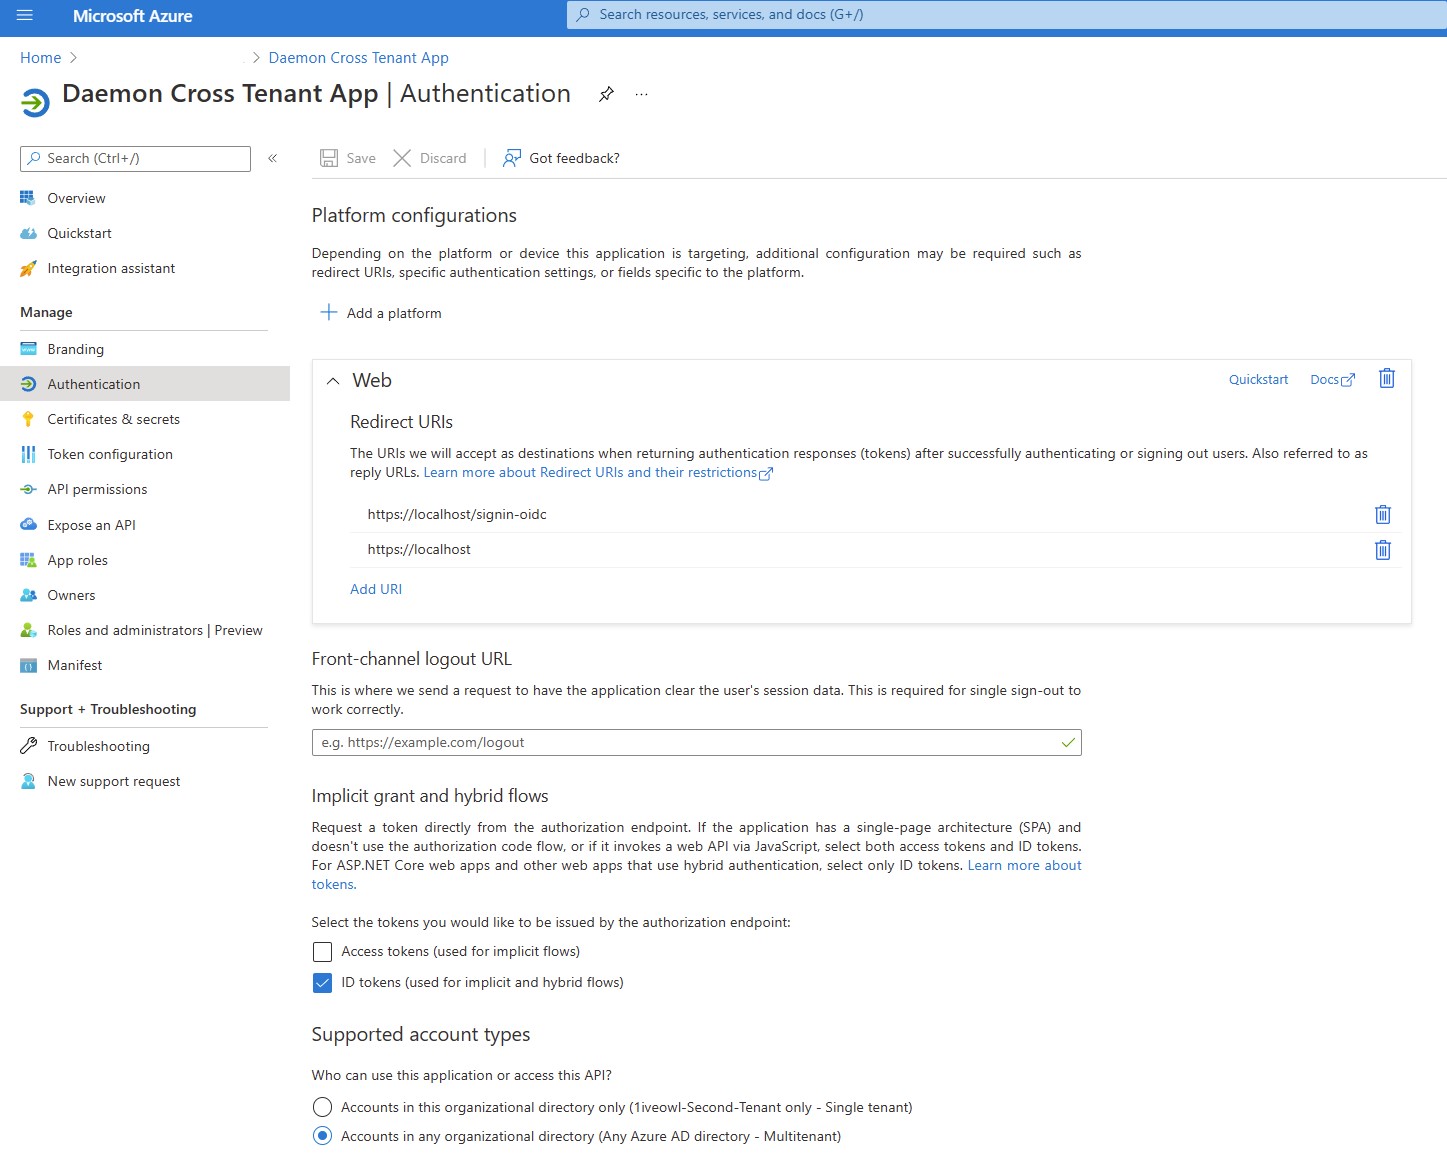Click the plus icon for Add a platform
This screenshot has height=1163, width=1447.
(x=328, y=312)
